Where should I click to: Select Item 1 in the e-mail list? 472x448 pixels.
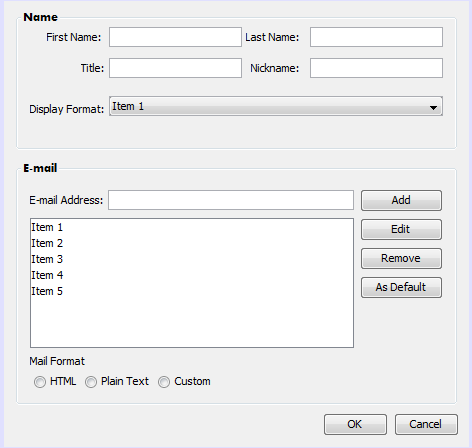click(x=192, y=227)
